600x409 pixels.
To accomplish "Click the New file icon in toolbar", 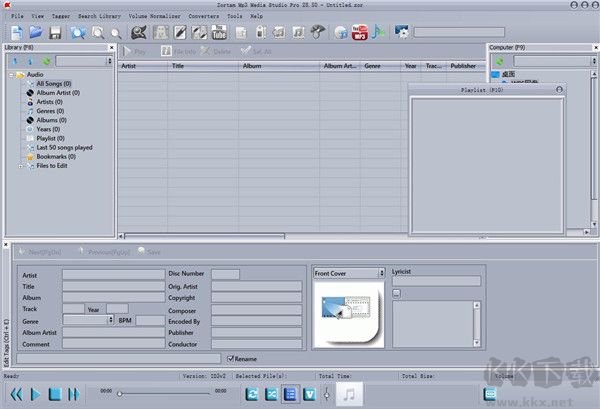I will pyautogui.click(x=16, y=33).
